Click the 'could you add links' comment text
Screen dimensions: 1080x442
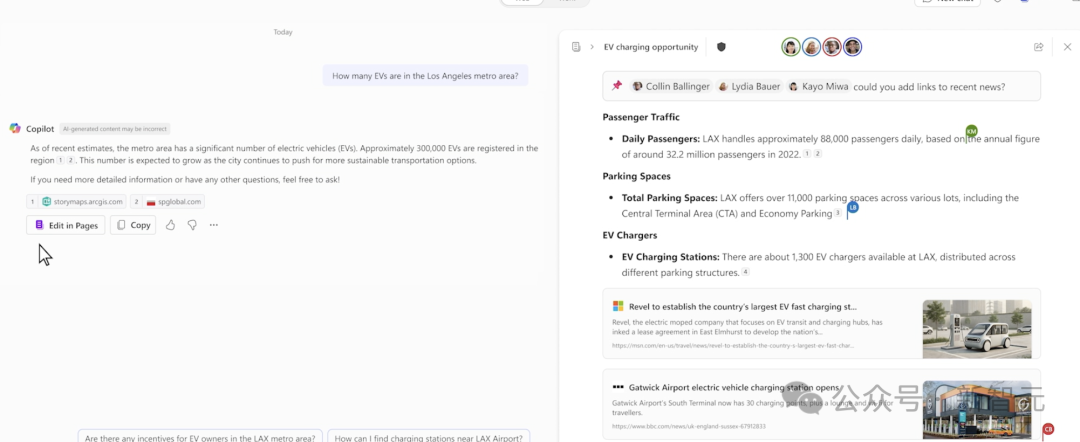929,87
